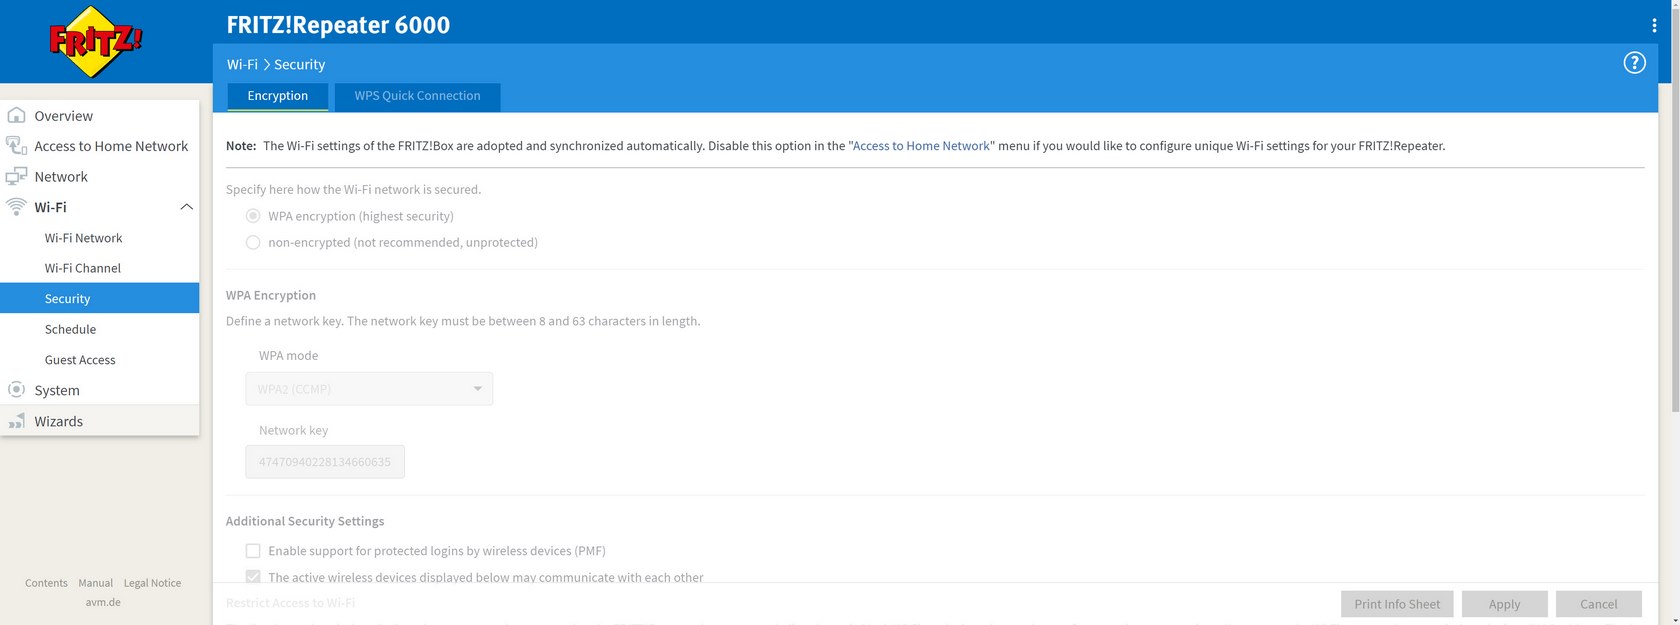This screenshot has width=1680, height=625.
Task: Click the "WPA mode" label
Action: tap(289, 355)
